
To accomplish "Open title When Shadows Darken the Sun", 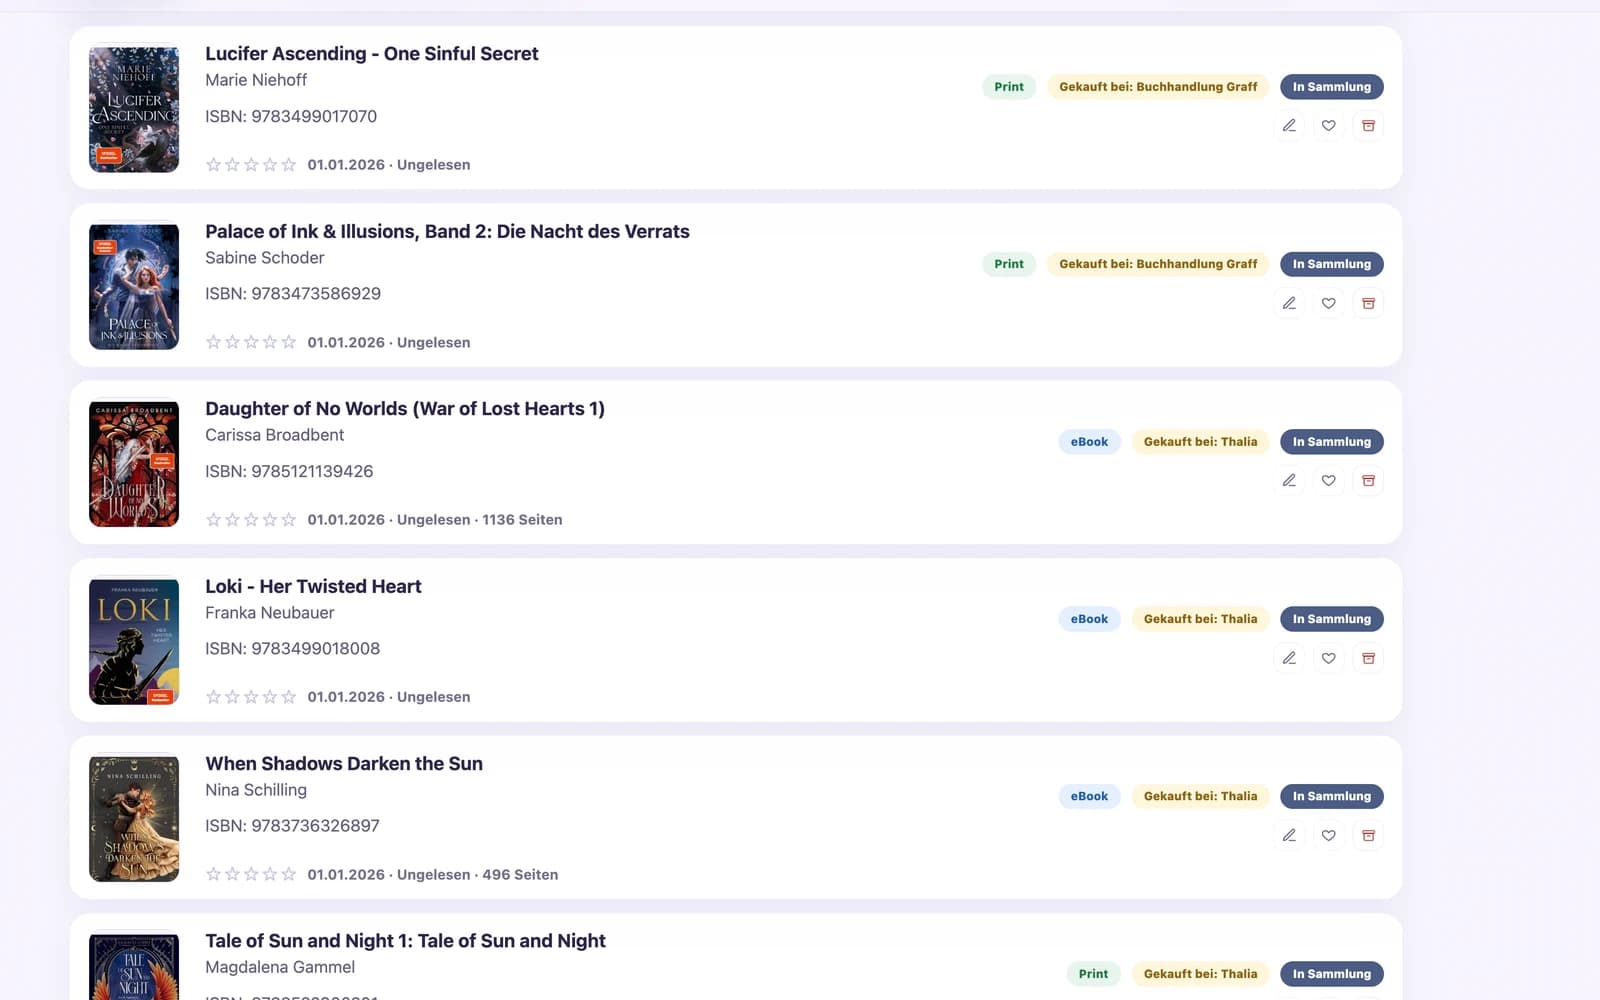I will tap(344, 764).
